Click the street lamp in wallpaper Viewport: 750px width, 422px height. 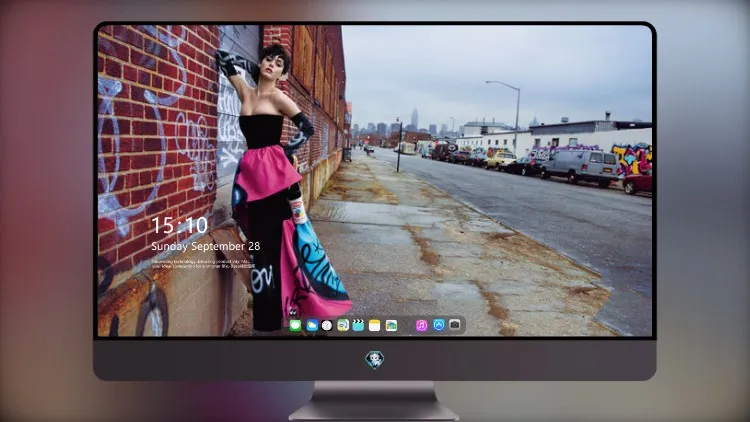pos(509,117)
